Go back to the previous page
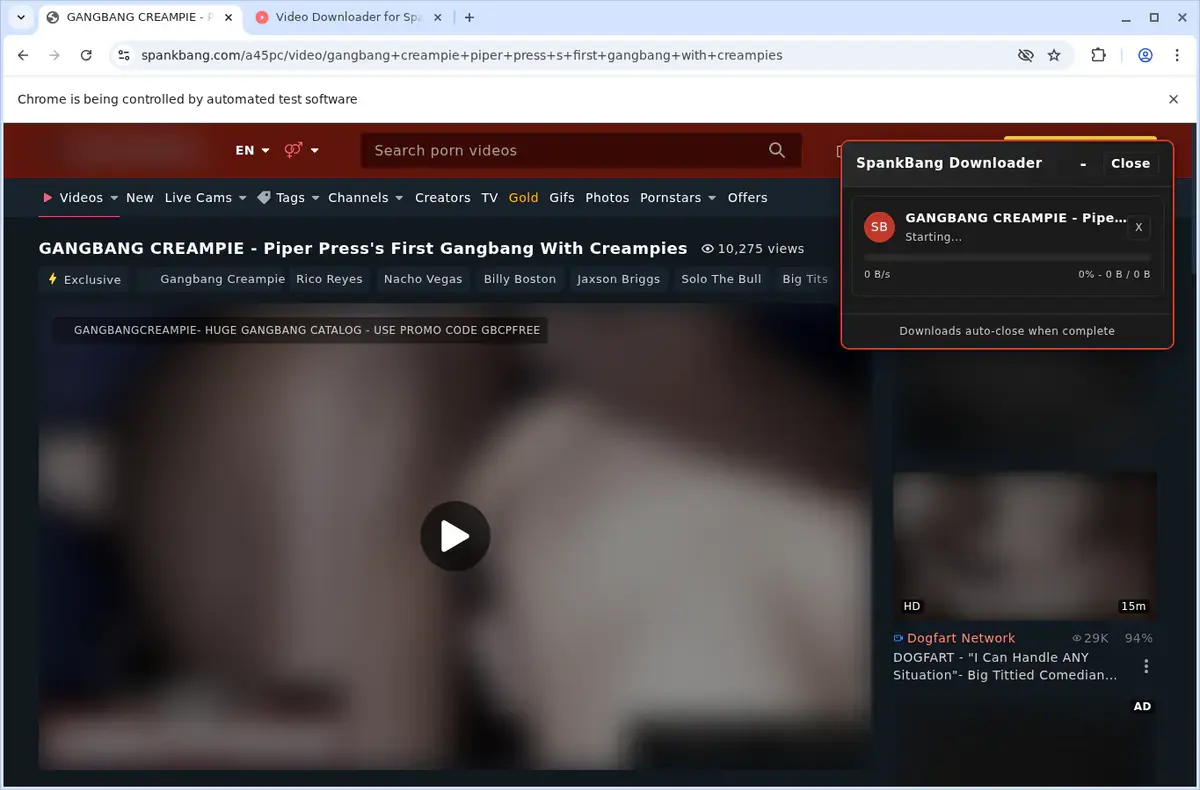Image resolution: width=1200 pixels, height=790 pixels. point(23,55)
